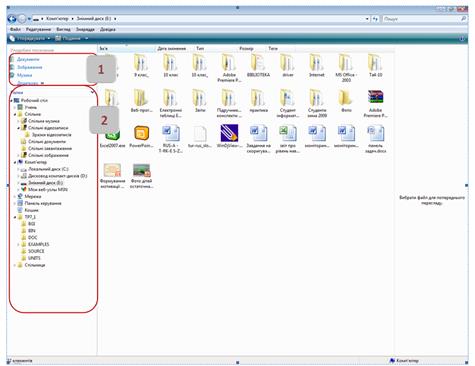
Task: Select the blank tur-rus file icon
Action: click(200, 133)
